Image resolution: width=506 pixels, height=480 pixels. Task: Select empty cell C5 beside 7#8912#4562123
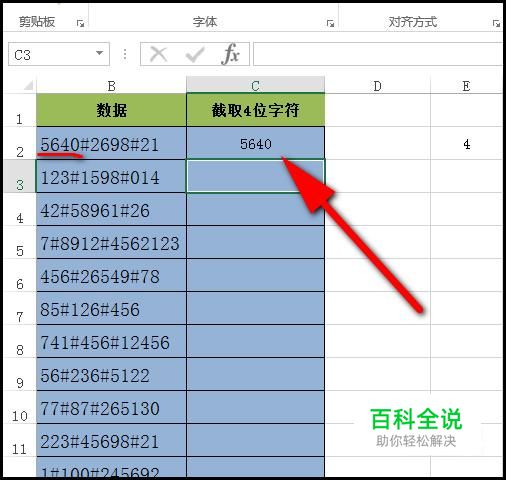click(255, 242)
